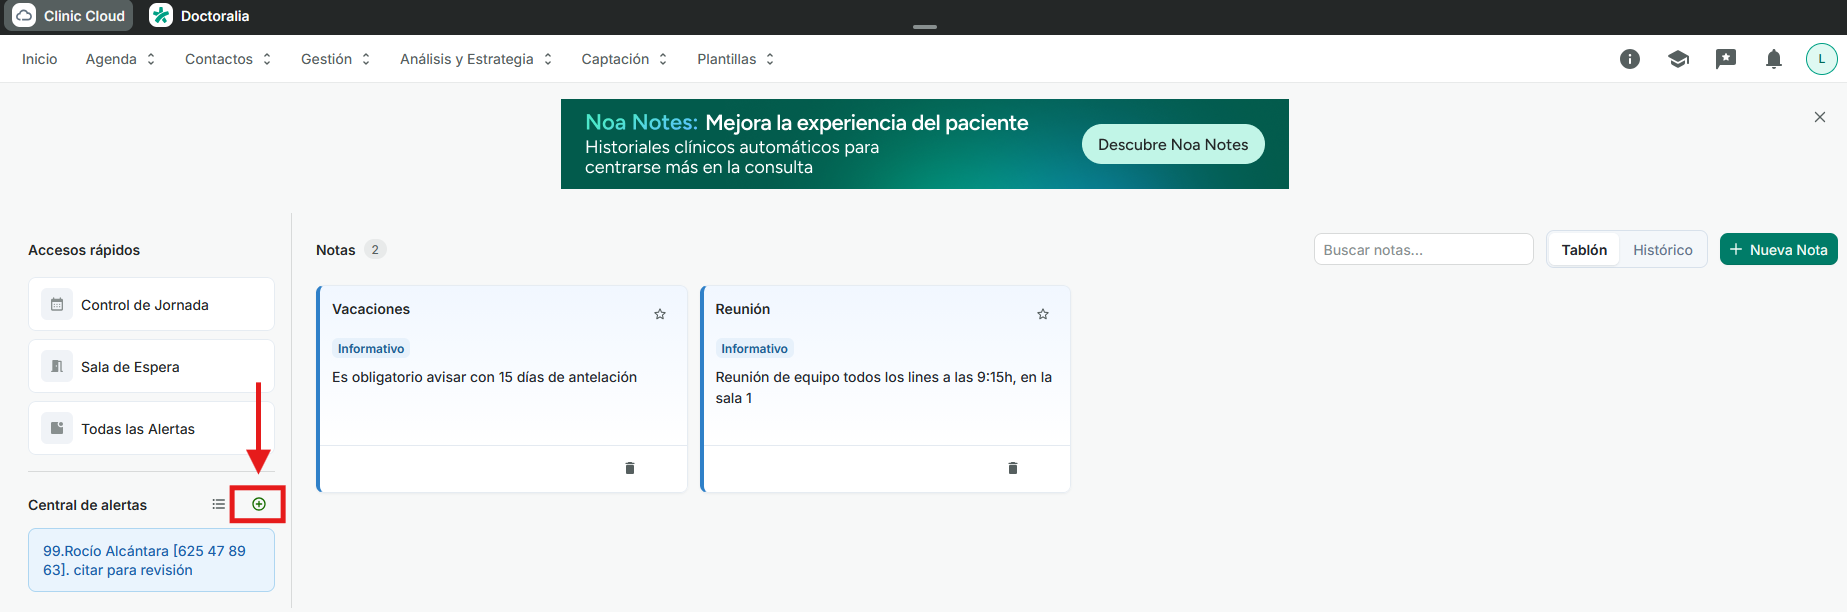The height and width of the screenshot is (612, 1847).
Task: Open the notifications bell
Action: (1774, 59)
